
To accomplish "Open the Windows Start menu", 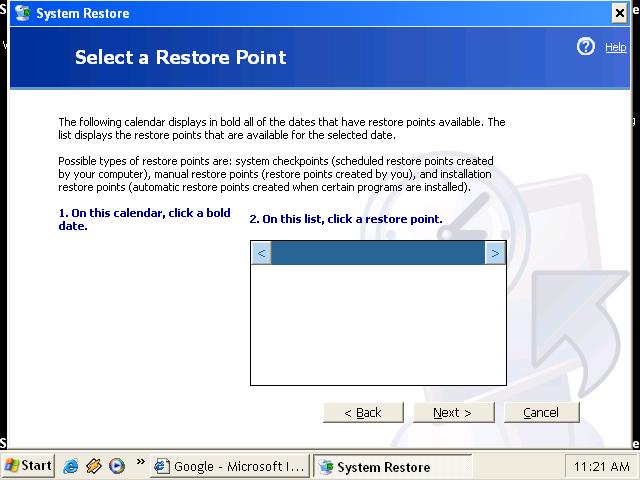I will pos(28,466).
